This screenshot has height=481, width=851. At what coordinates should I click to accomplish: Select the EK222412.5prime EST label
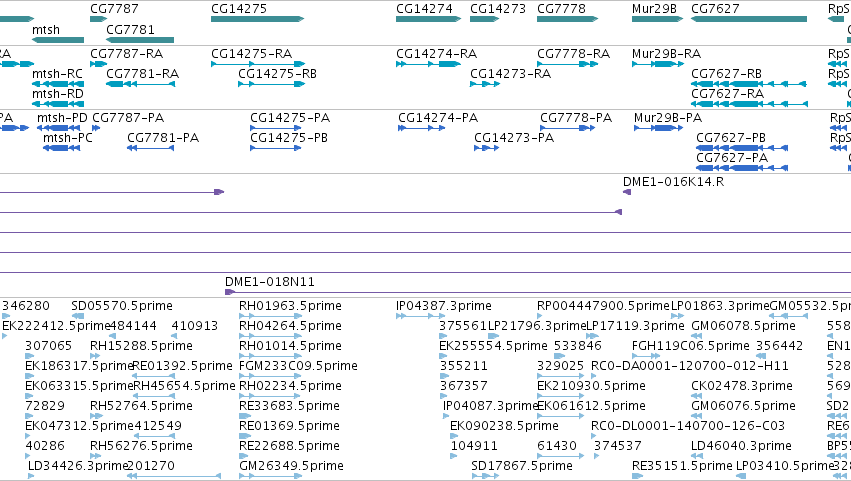56,326
